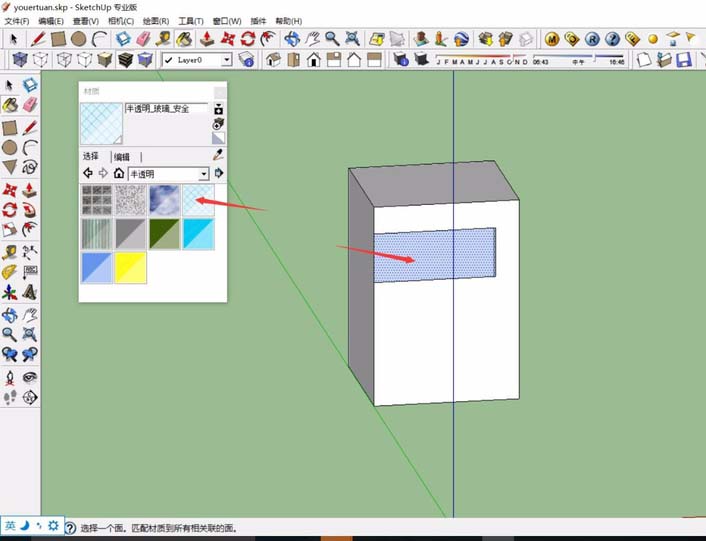Viewport: 706px width, 541px height.
Task: Select the Paint Bucket tool in left toolbar
Action: pos(10,105)
